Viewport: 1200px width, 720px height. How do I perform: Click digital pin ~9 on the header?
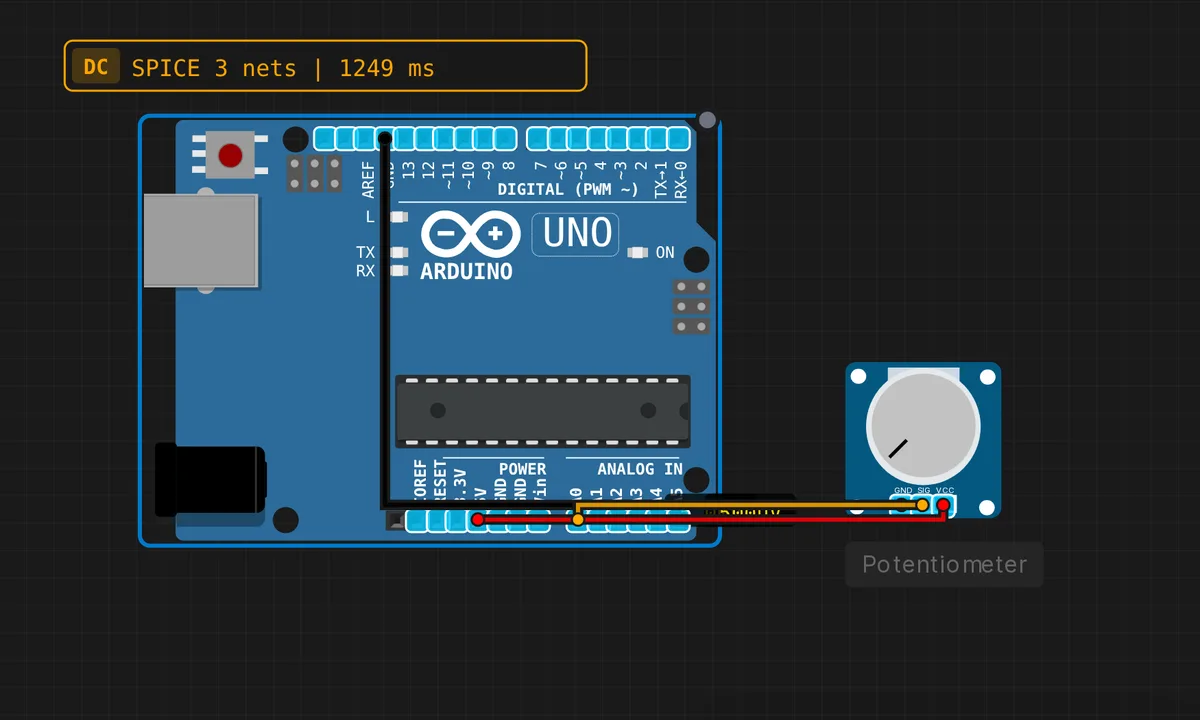point(485,138)
